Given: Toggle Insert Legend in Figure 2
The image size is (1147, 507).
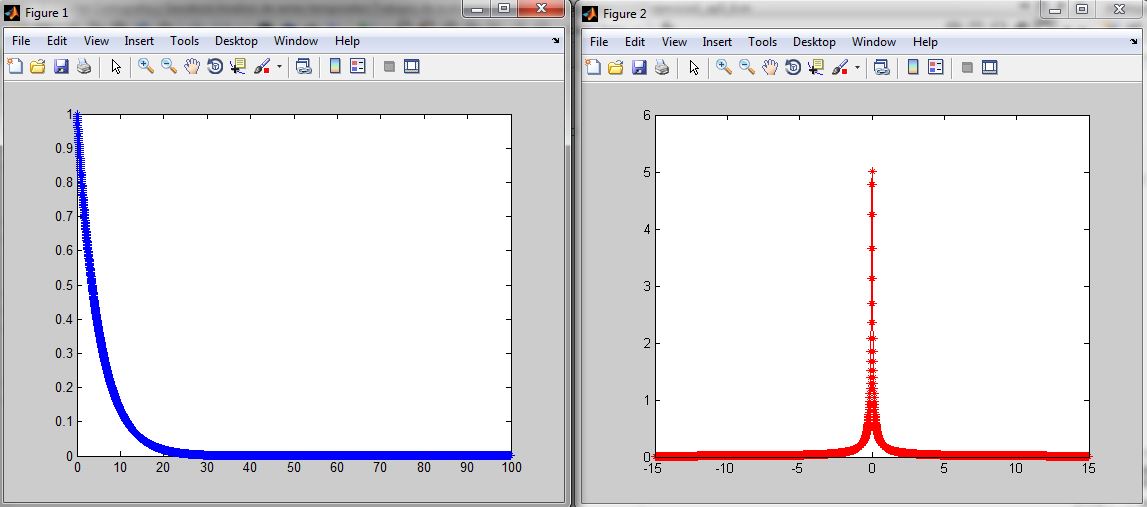Looking at the screenshot, I should point(935,67).
